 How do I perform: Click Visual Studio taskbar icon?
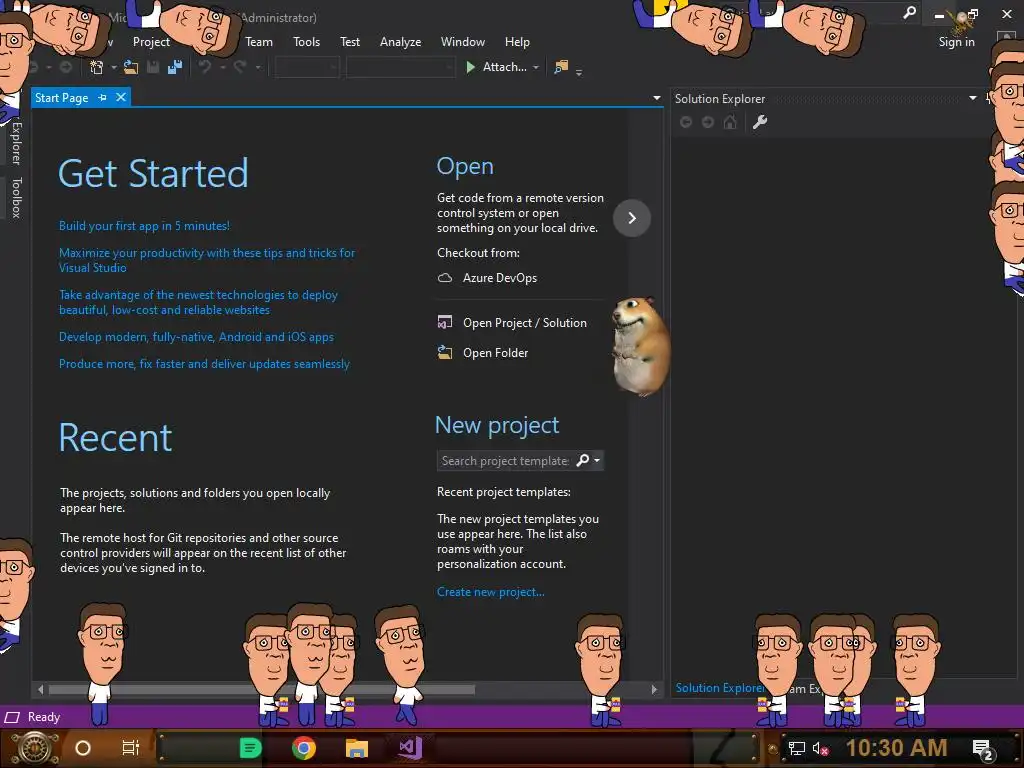coord(410,748)
